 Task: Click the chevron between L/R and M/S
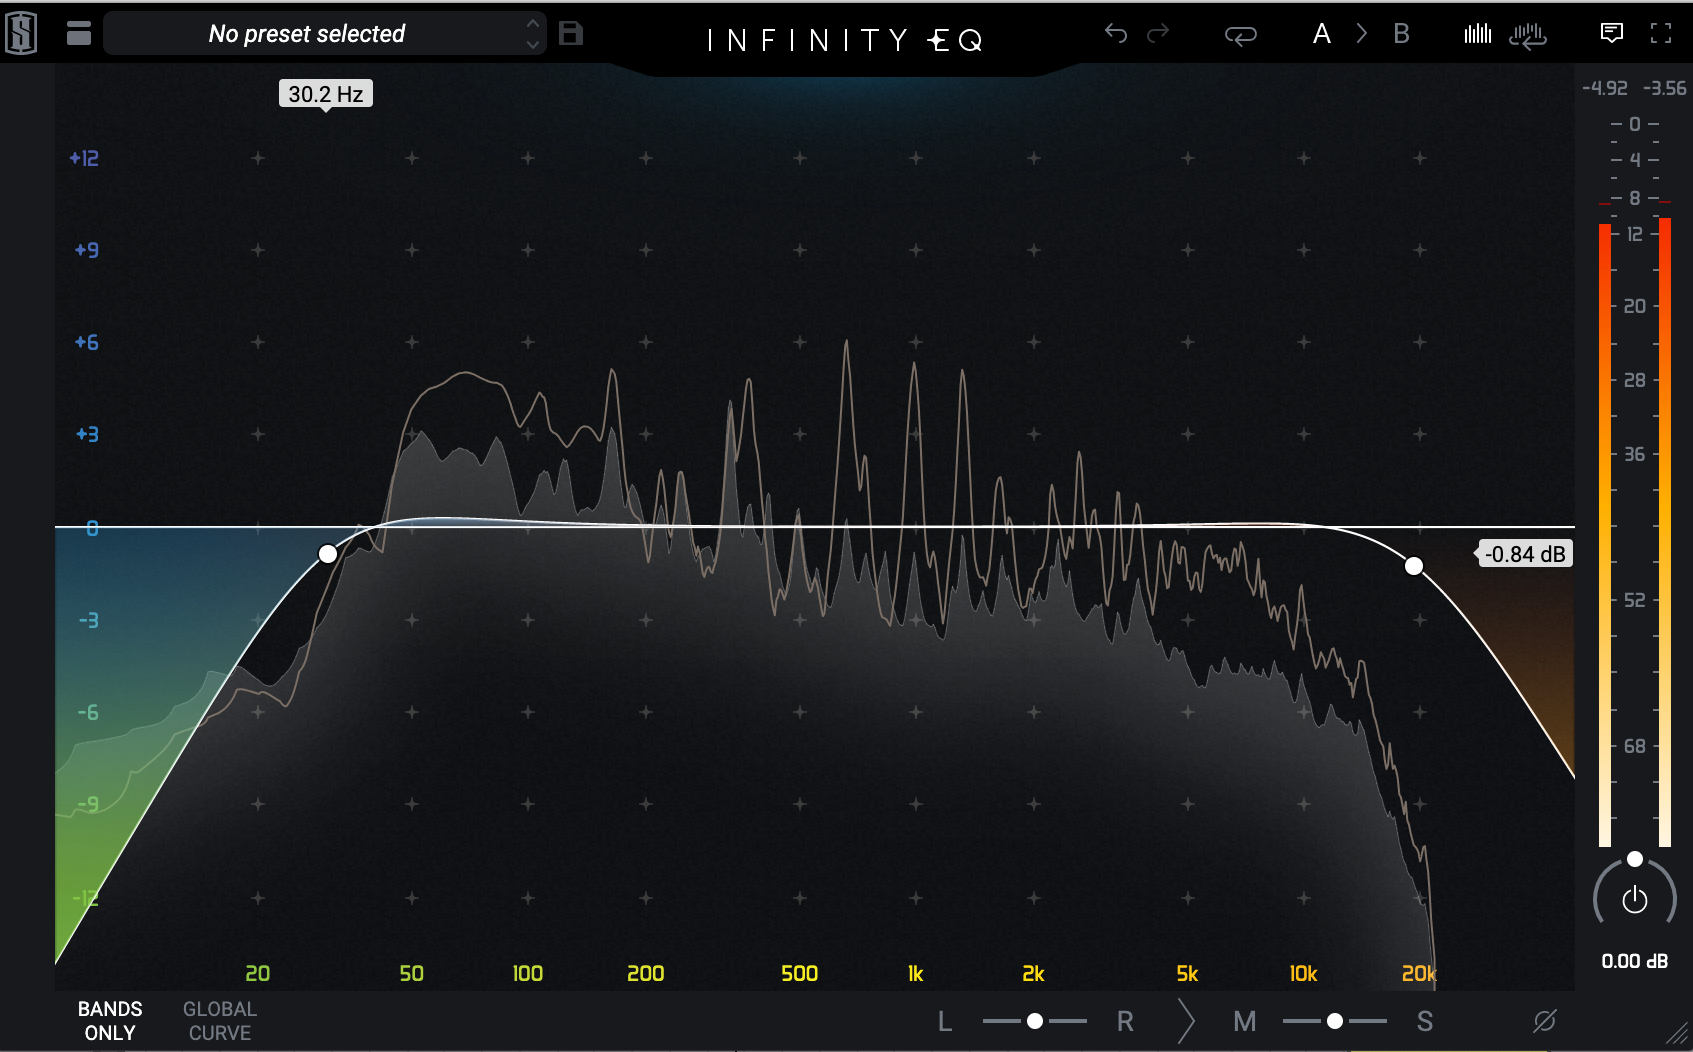1186,1021
